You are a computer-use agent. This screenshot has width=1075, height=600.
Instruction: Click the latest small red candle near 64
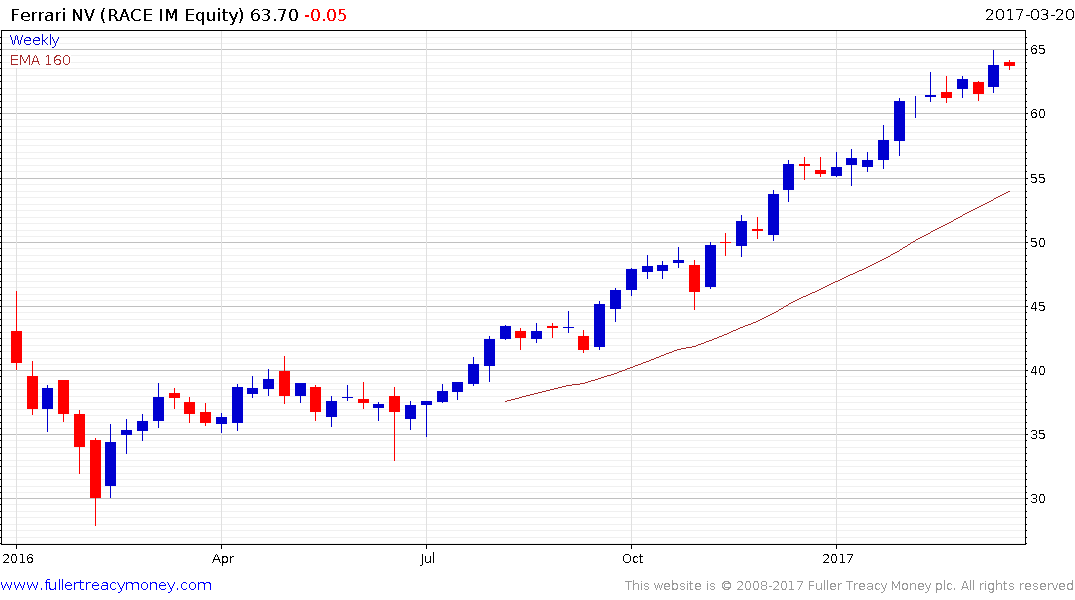[1009, 64]
